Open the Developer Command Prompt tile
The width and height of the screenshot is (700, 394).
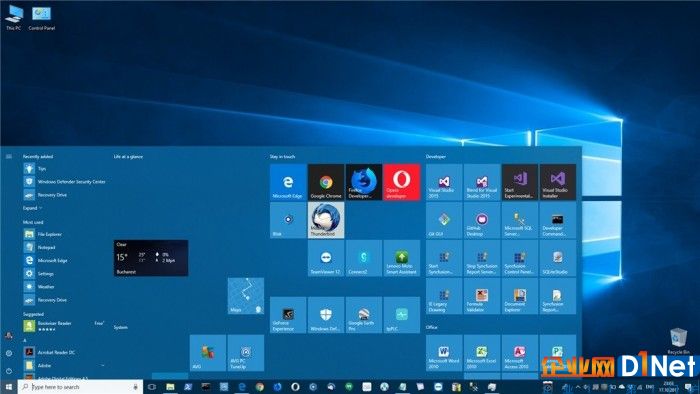click(558, 220)
